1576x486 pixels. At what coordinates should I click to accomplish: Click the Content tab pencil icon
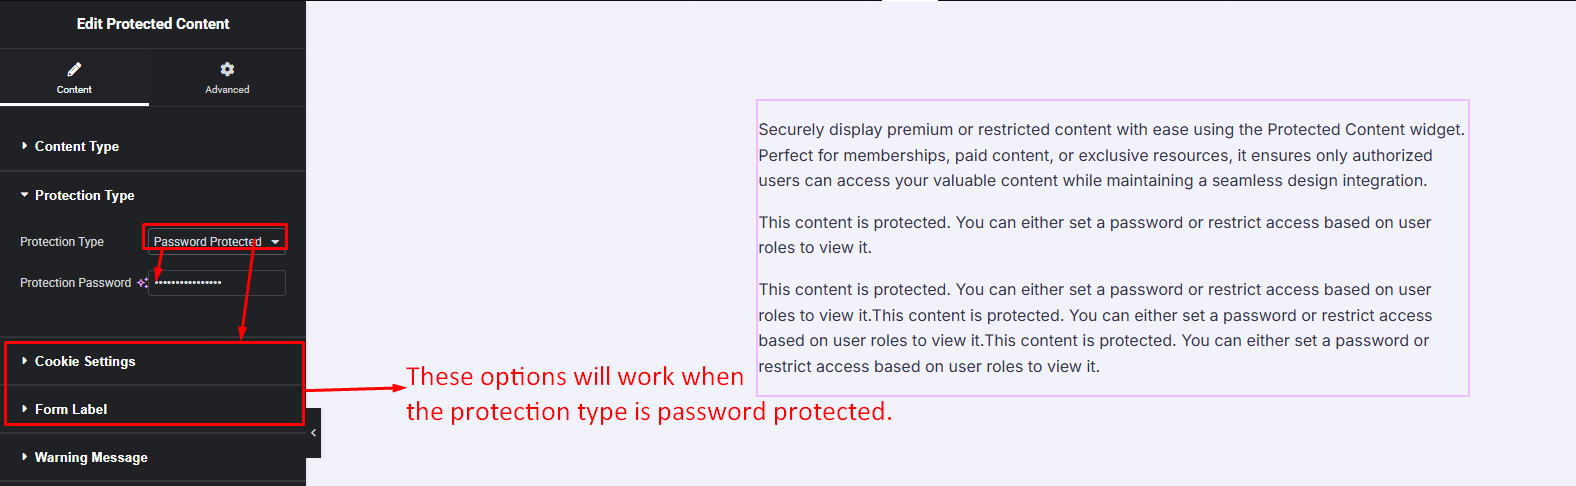pos(74,69)
